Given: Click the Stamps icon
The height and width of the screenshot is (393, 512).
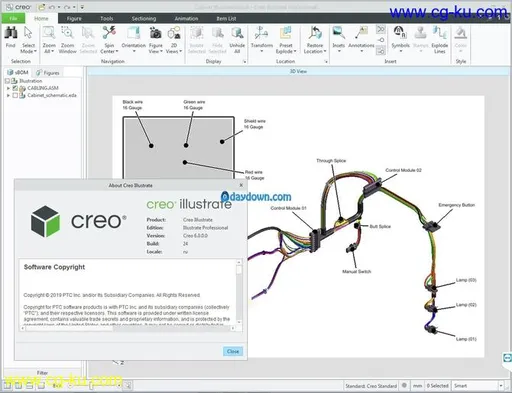Looking at the screenshot, I should click(420, 33).
